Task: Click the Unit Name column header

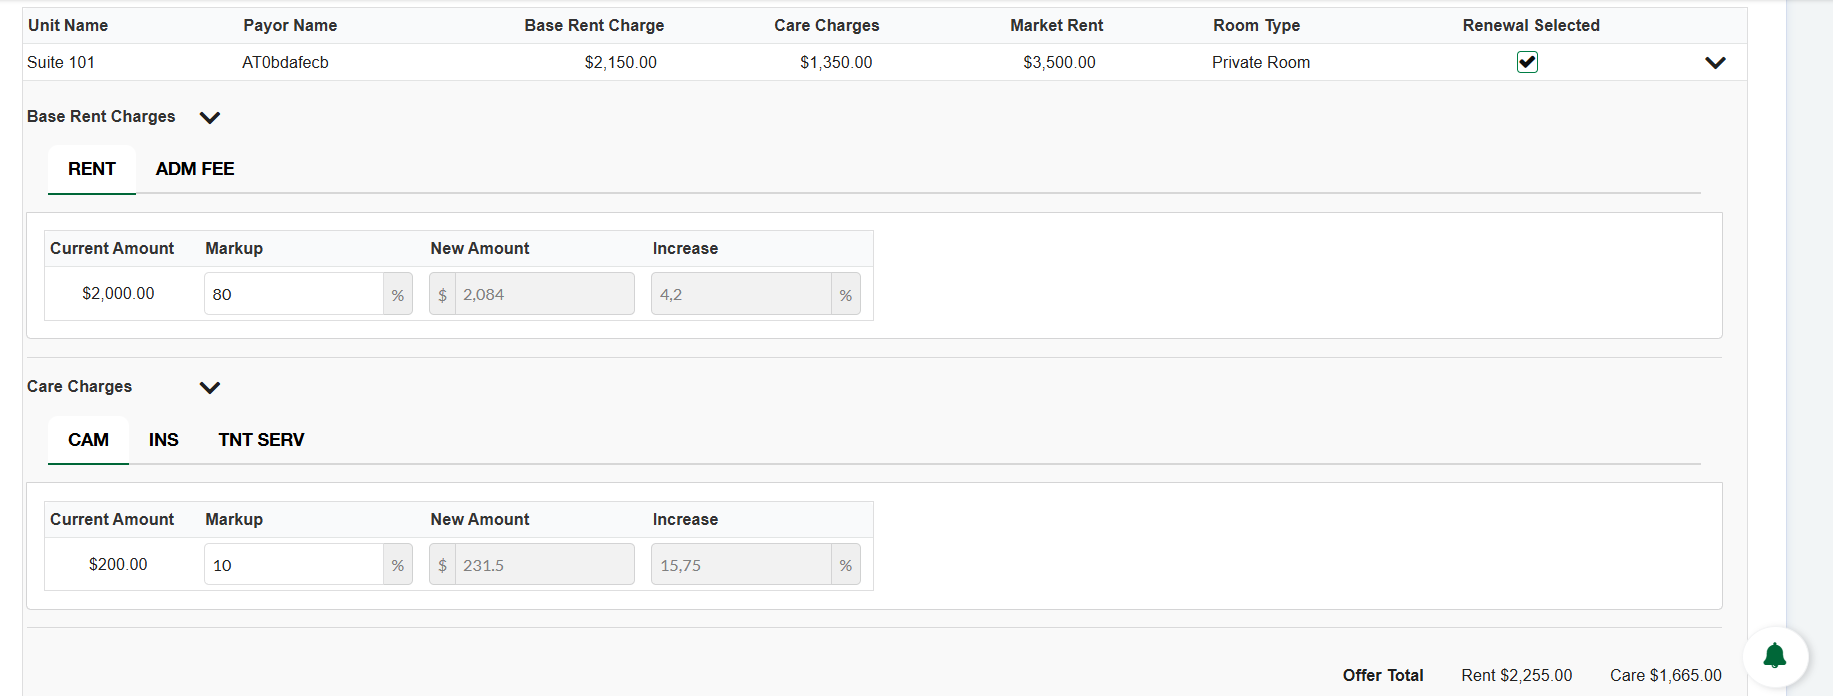Action: click(x=68, y=25)
